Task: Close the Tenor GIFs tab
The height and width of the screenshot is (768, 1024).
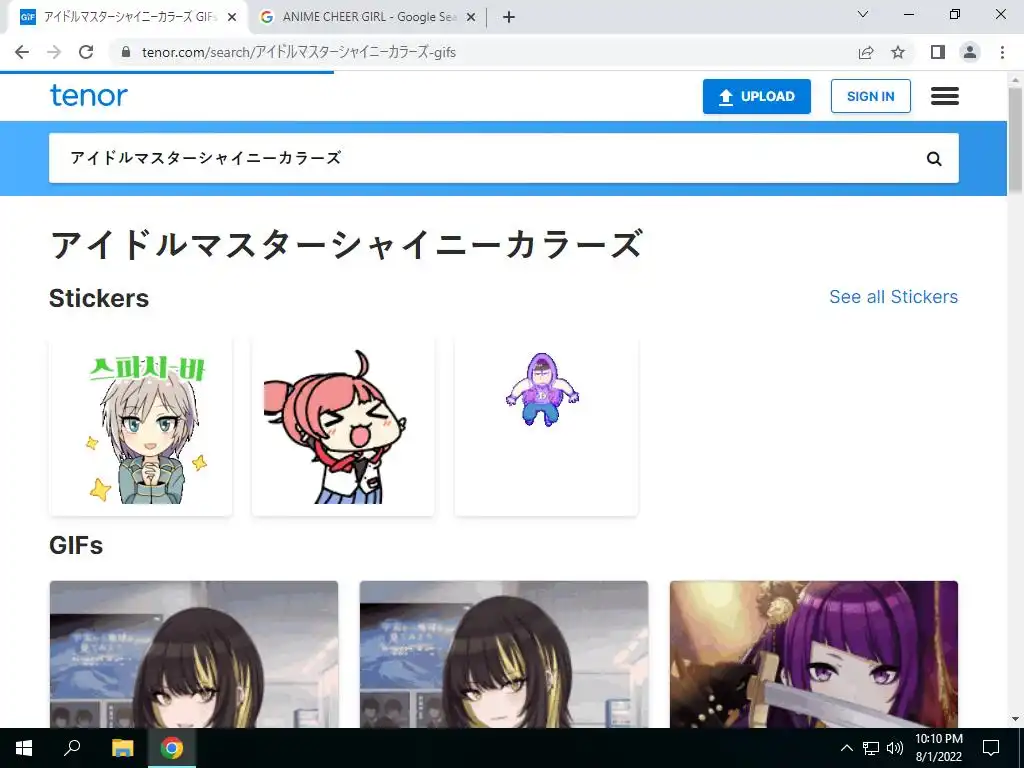Action: pos(232,17)
